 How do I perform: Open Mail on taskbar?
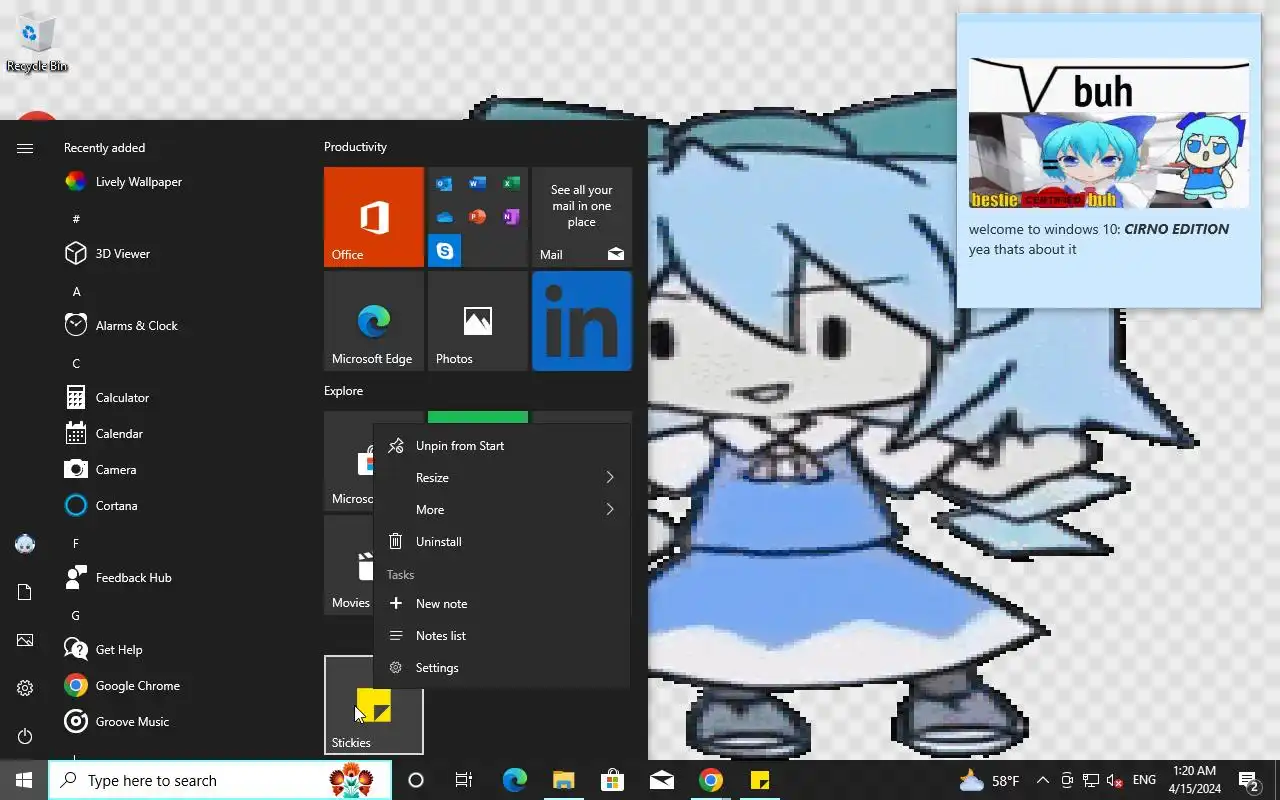(x=662, y=780)
